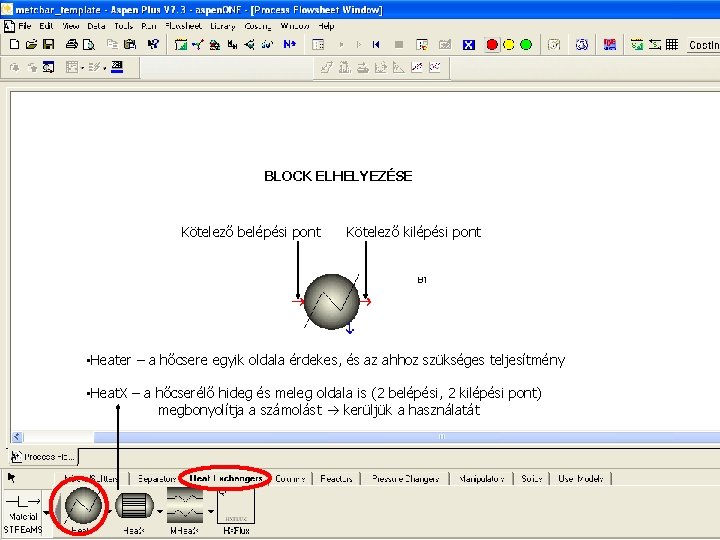Click the B1 block label
Viewport: 720px width, 540px height.
(x=422, y=280)
